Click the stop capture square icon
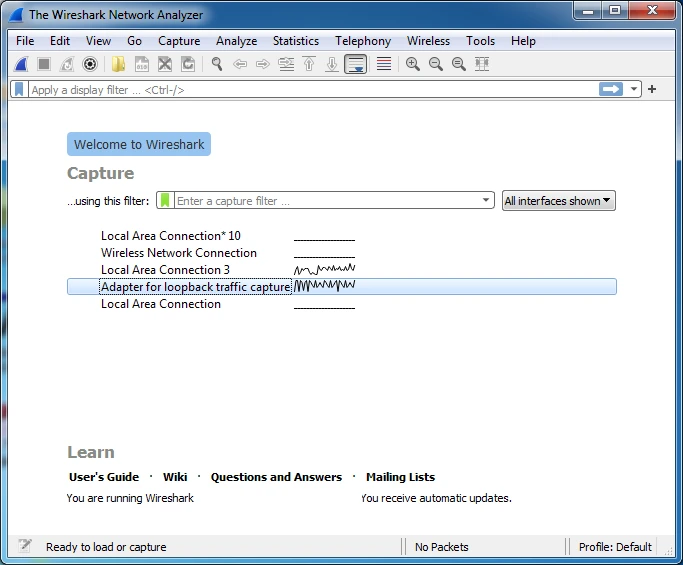The width and height of the screenshot is (683, 565). click(44, 64)
